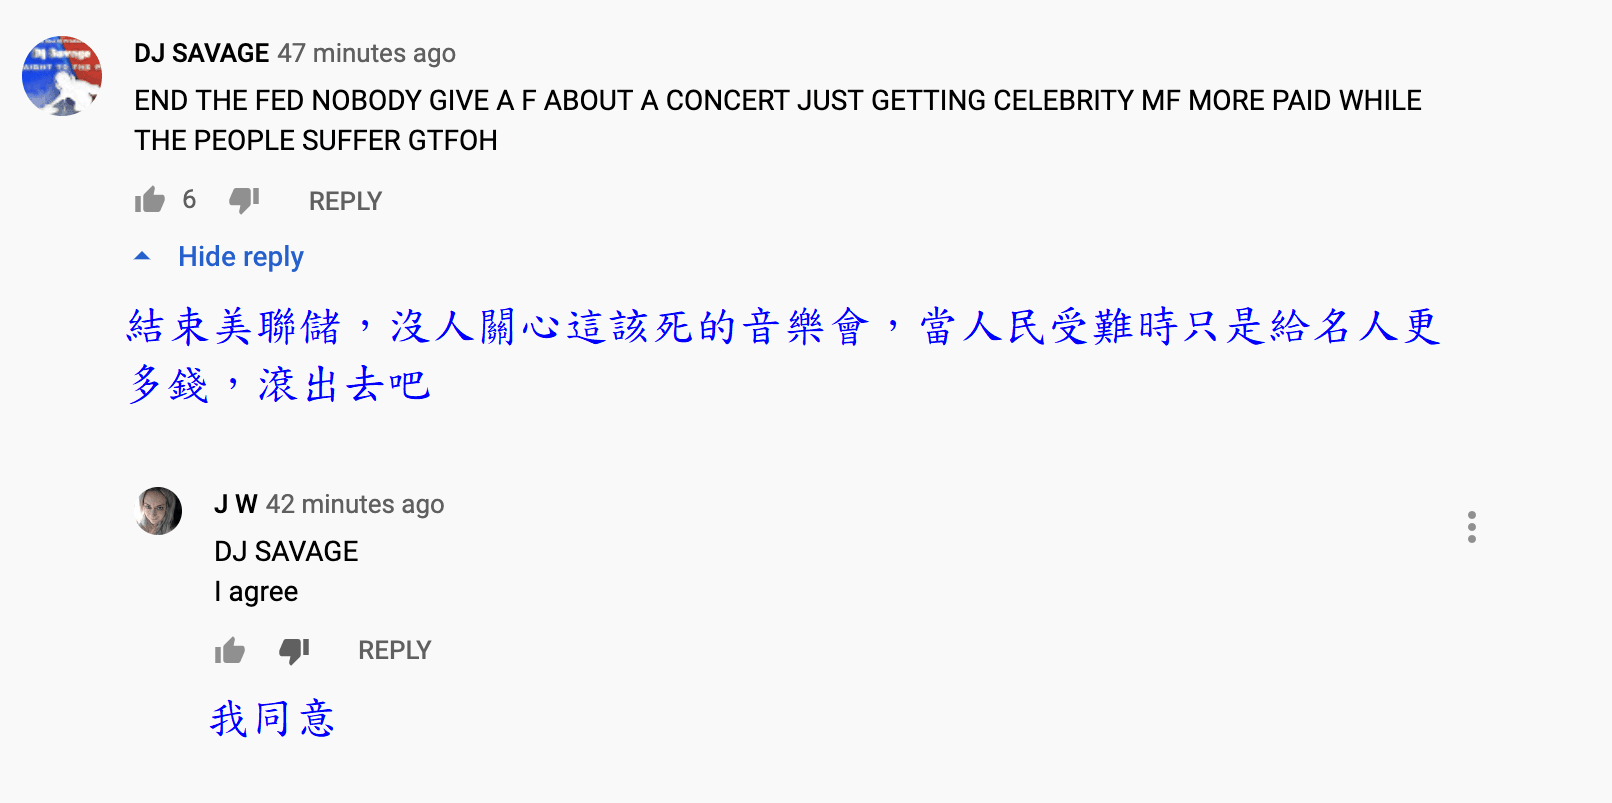Reply to J W's comment
The height and width of the screenshot is (803, 1612).
coord(394,651)
